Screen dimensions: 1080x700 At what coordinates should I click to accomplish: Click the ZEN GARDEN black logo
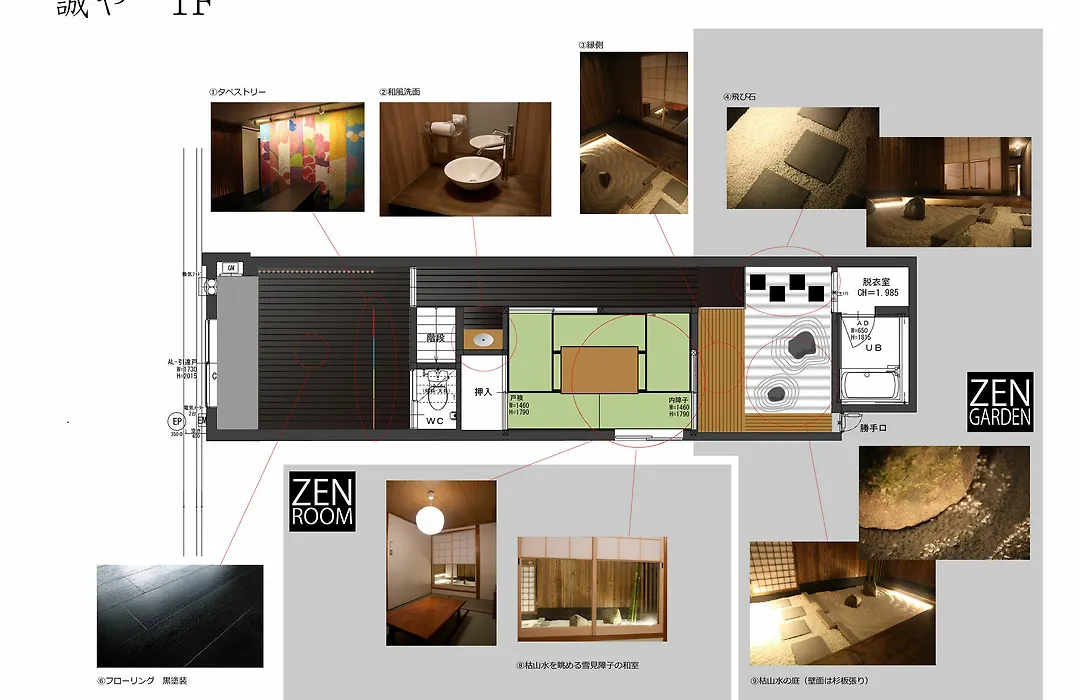[999, 402]
